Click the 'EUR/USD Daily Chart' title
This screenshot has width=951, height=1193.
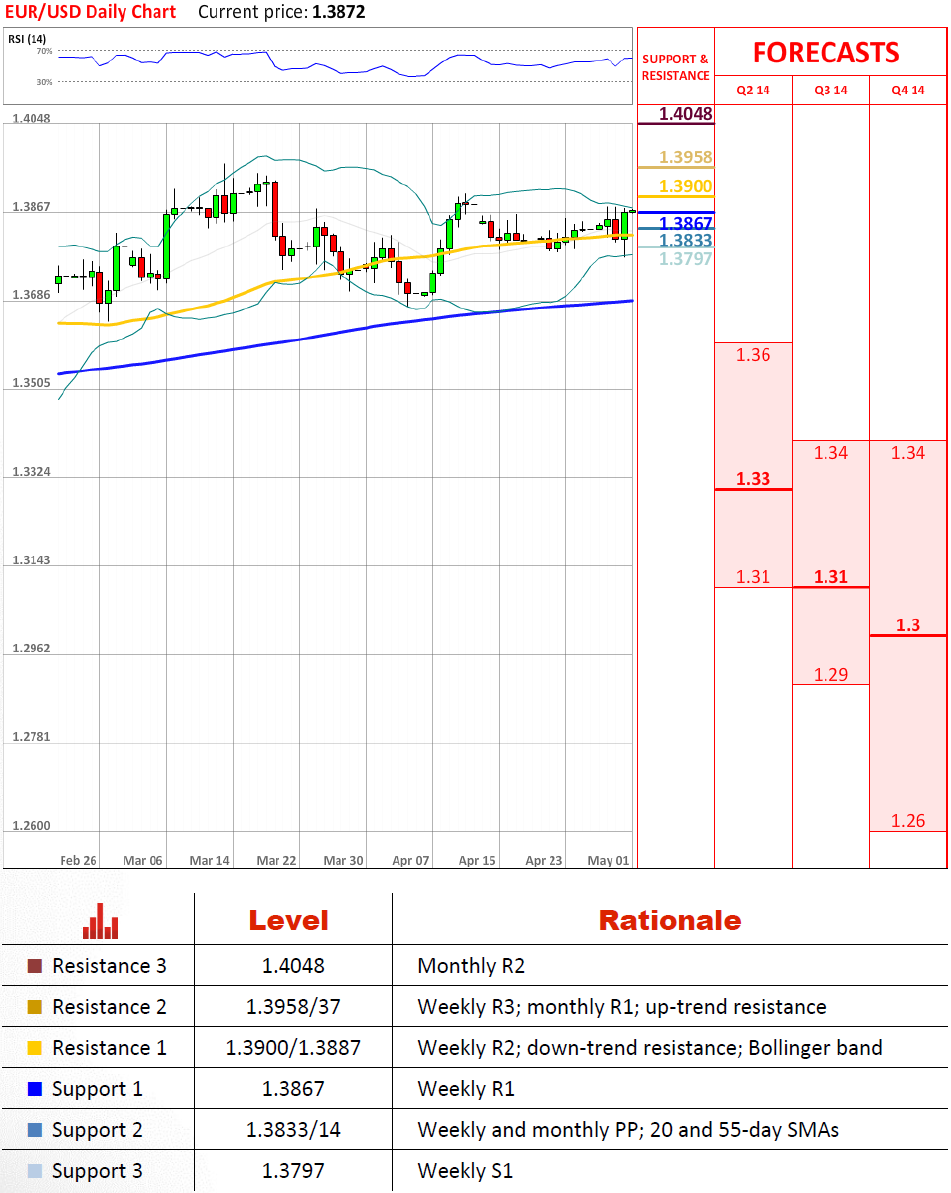pyautogui.click(x=91, y=12)
